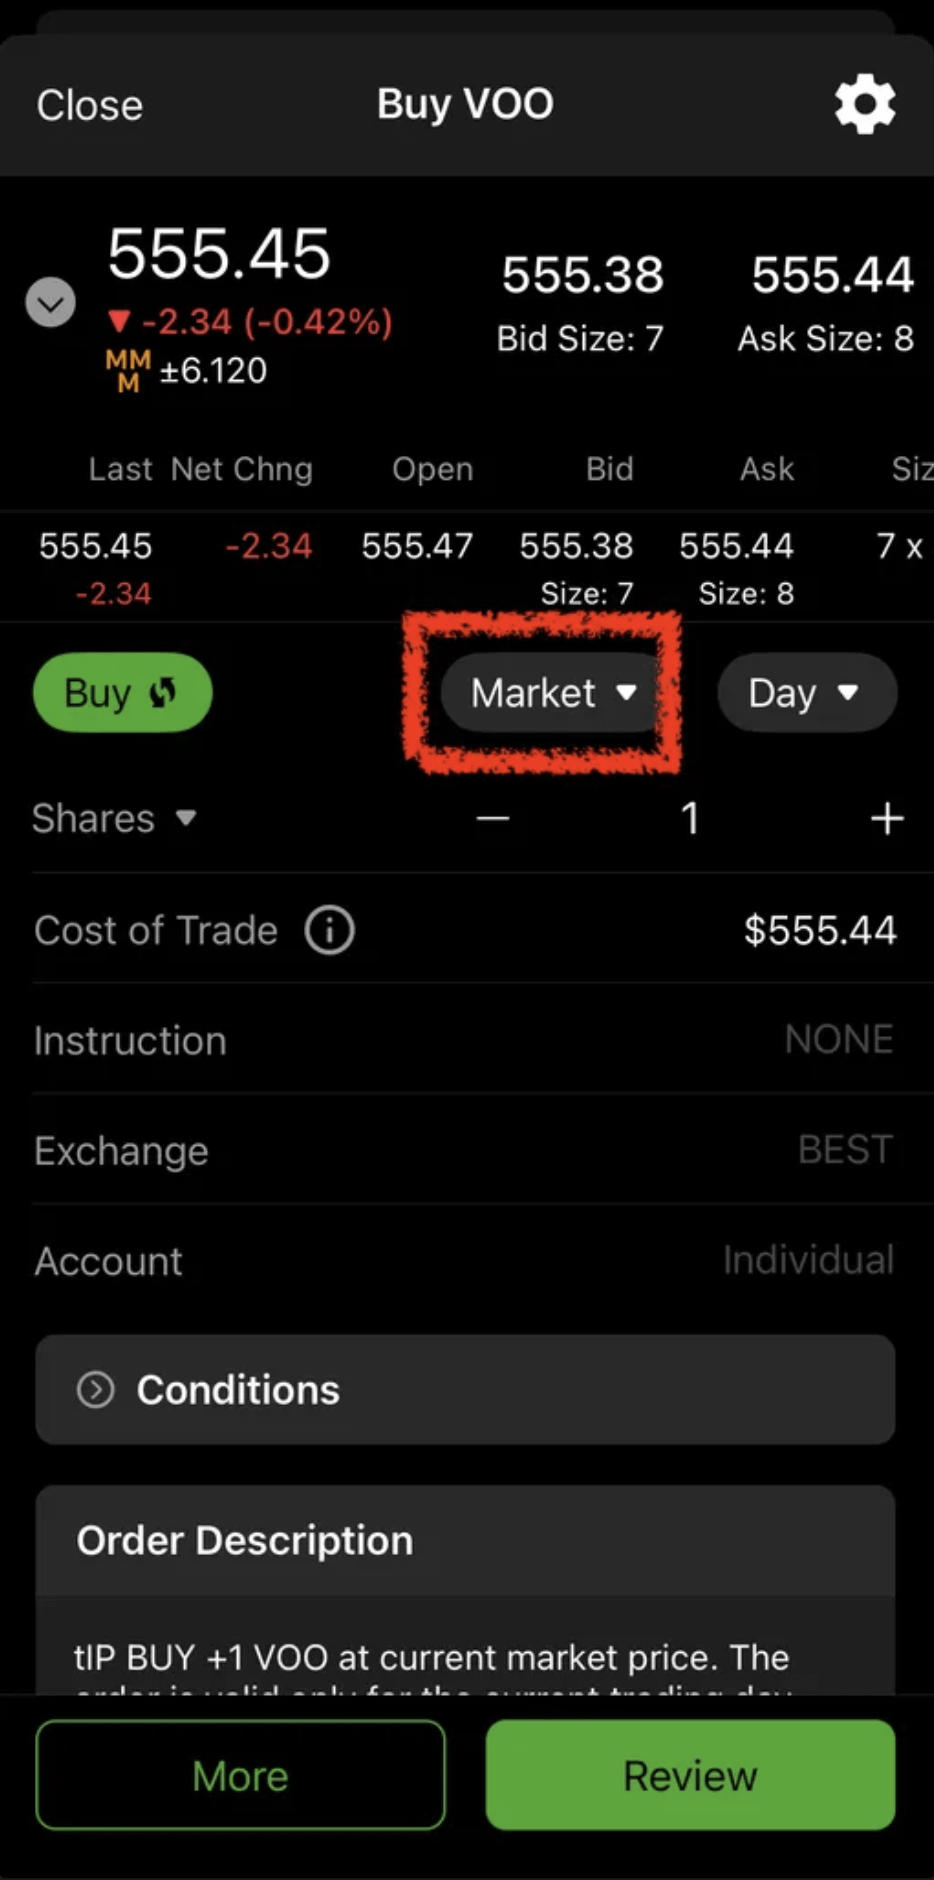Image resolution: width=934 pixels, height=1880 pixels.
Task: Select the Exchange row showing BEST
Action: [465, 1150]
